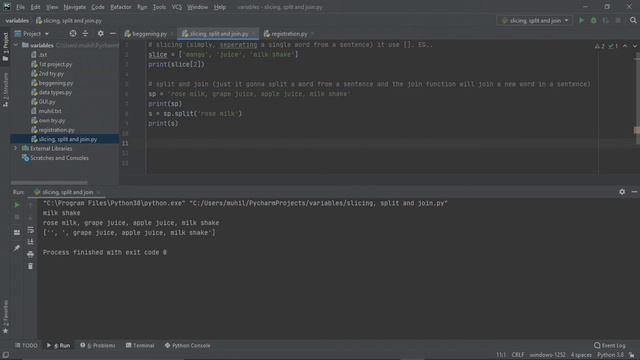Open the Python 3.8 interpreter selector

click(611, 355)
